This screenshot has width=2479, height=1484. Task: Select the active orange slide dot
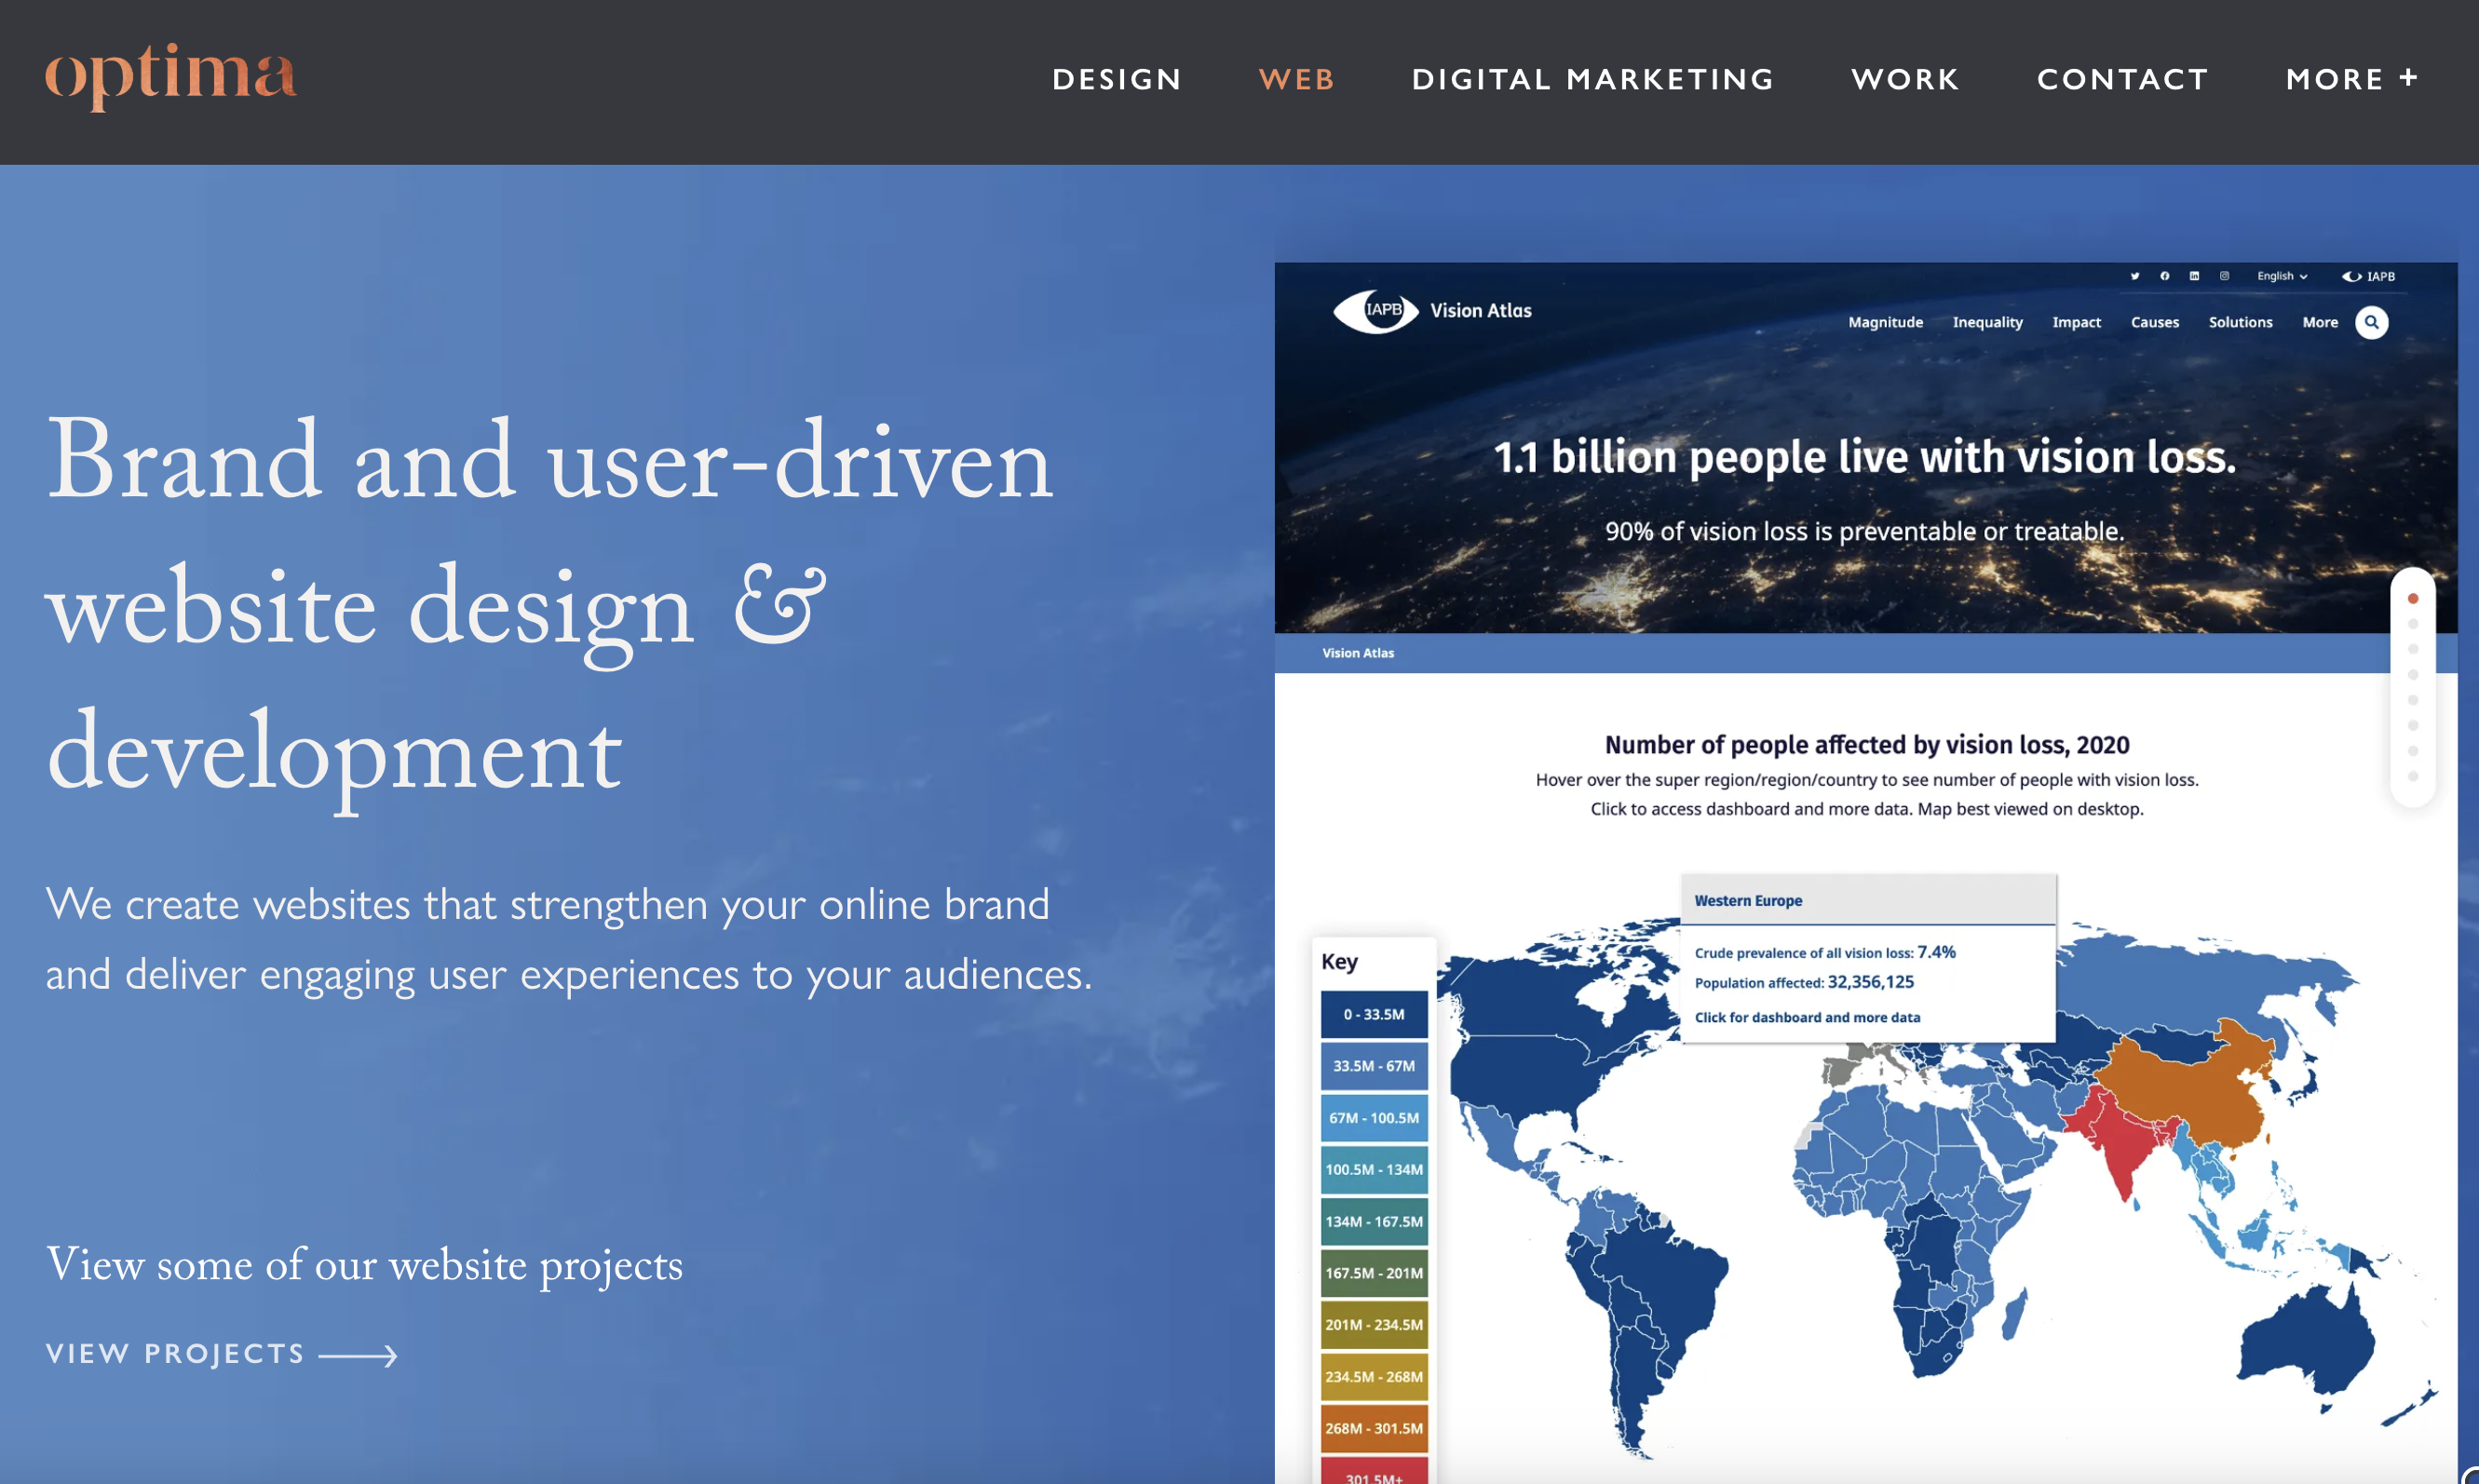2413,598
